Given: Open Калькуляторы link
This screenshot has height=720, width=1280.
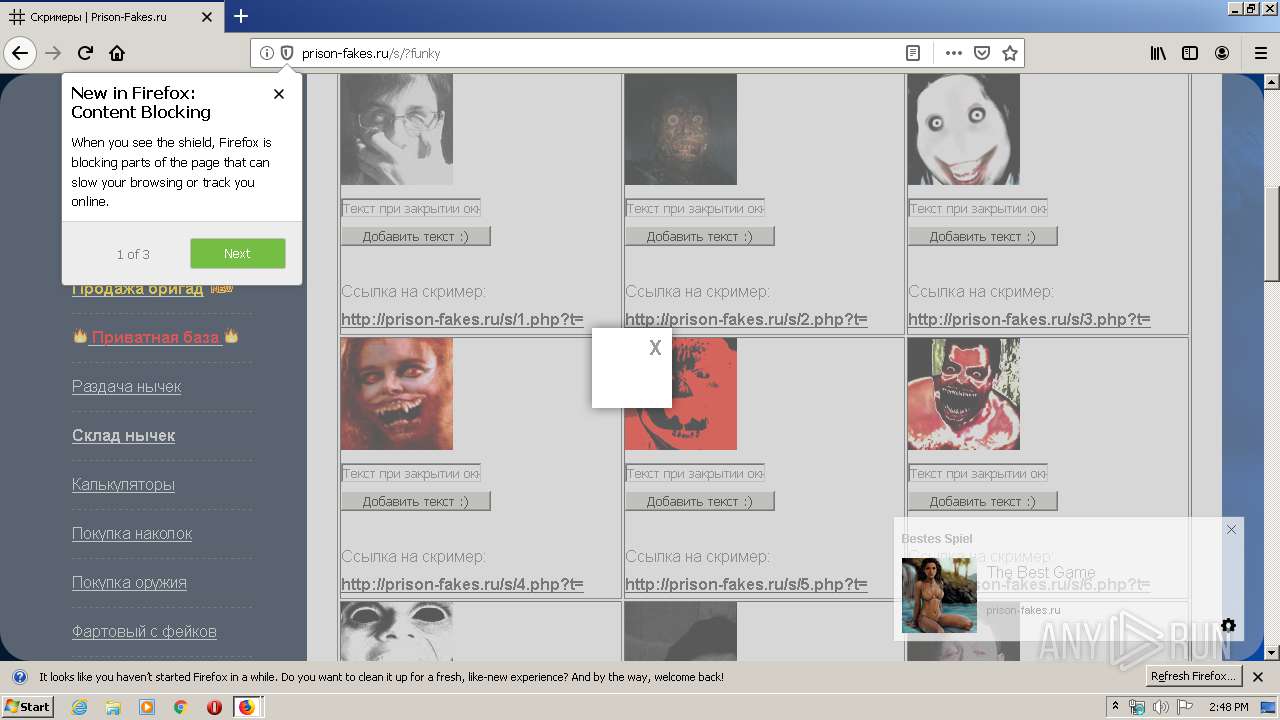Looking at the screenshot, I should 123,484.
